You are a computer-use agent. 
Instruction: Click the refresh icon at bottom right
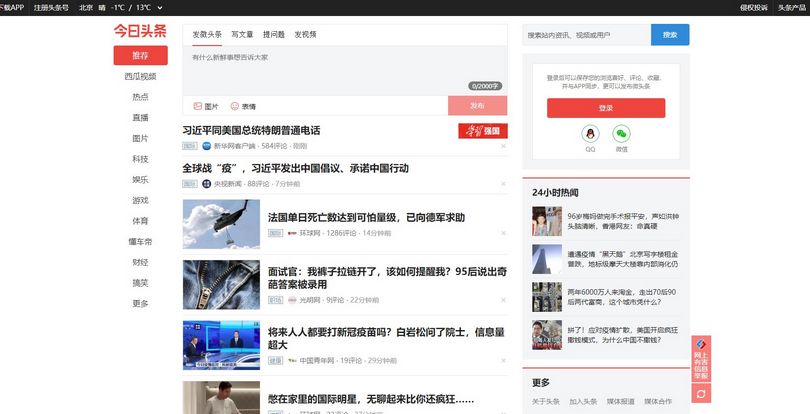coord(701,395)
